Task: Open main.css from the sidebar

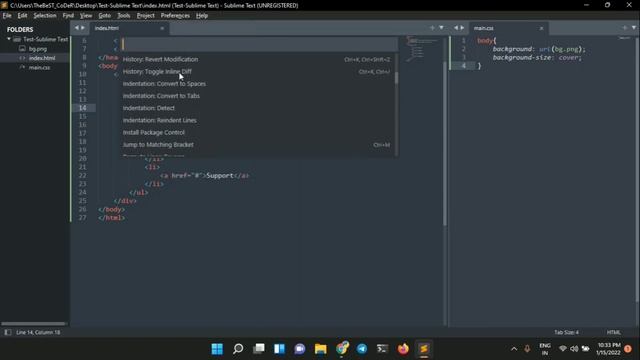Action: [x=39, y=67]
